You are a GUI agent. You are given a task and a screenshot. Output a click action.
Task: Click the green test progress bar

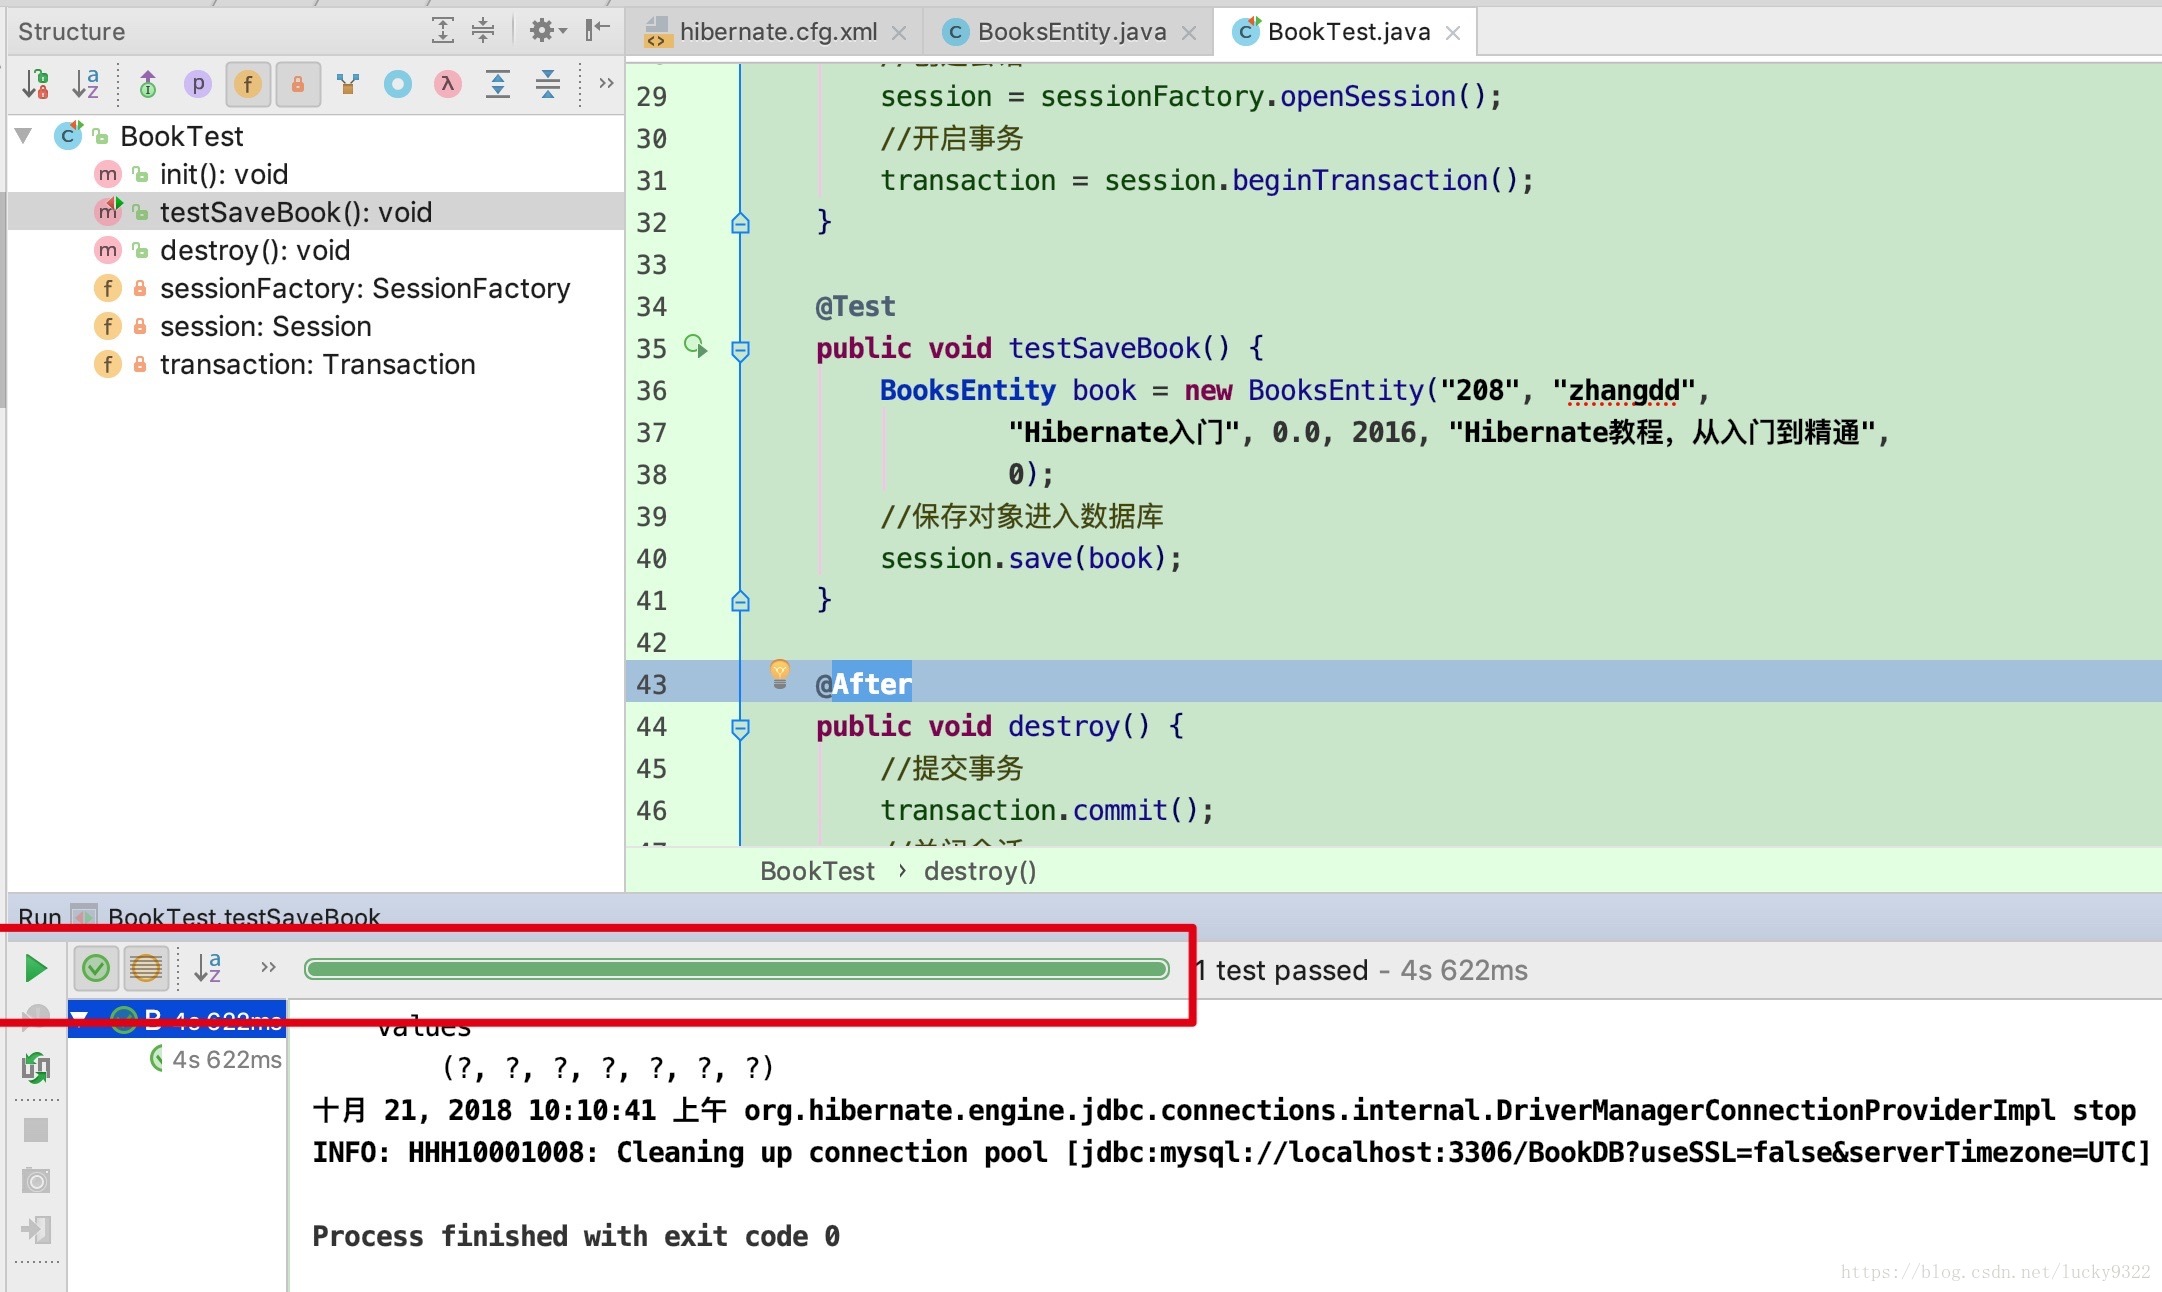[737, 969]
